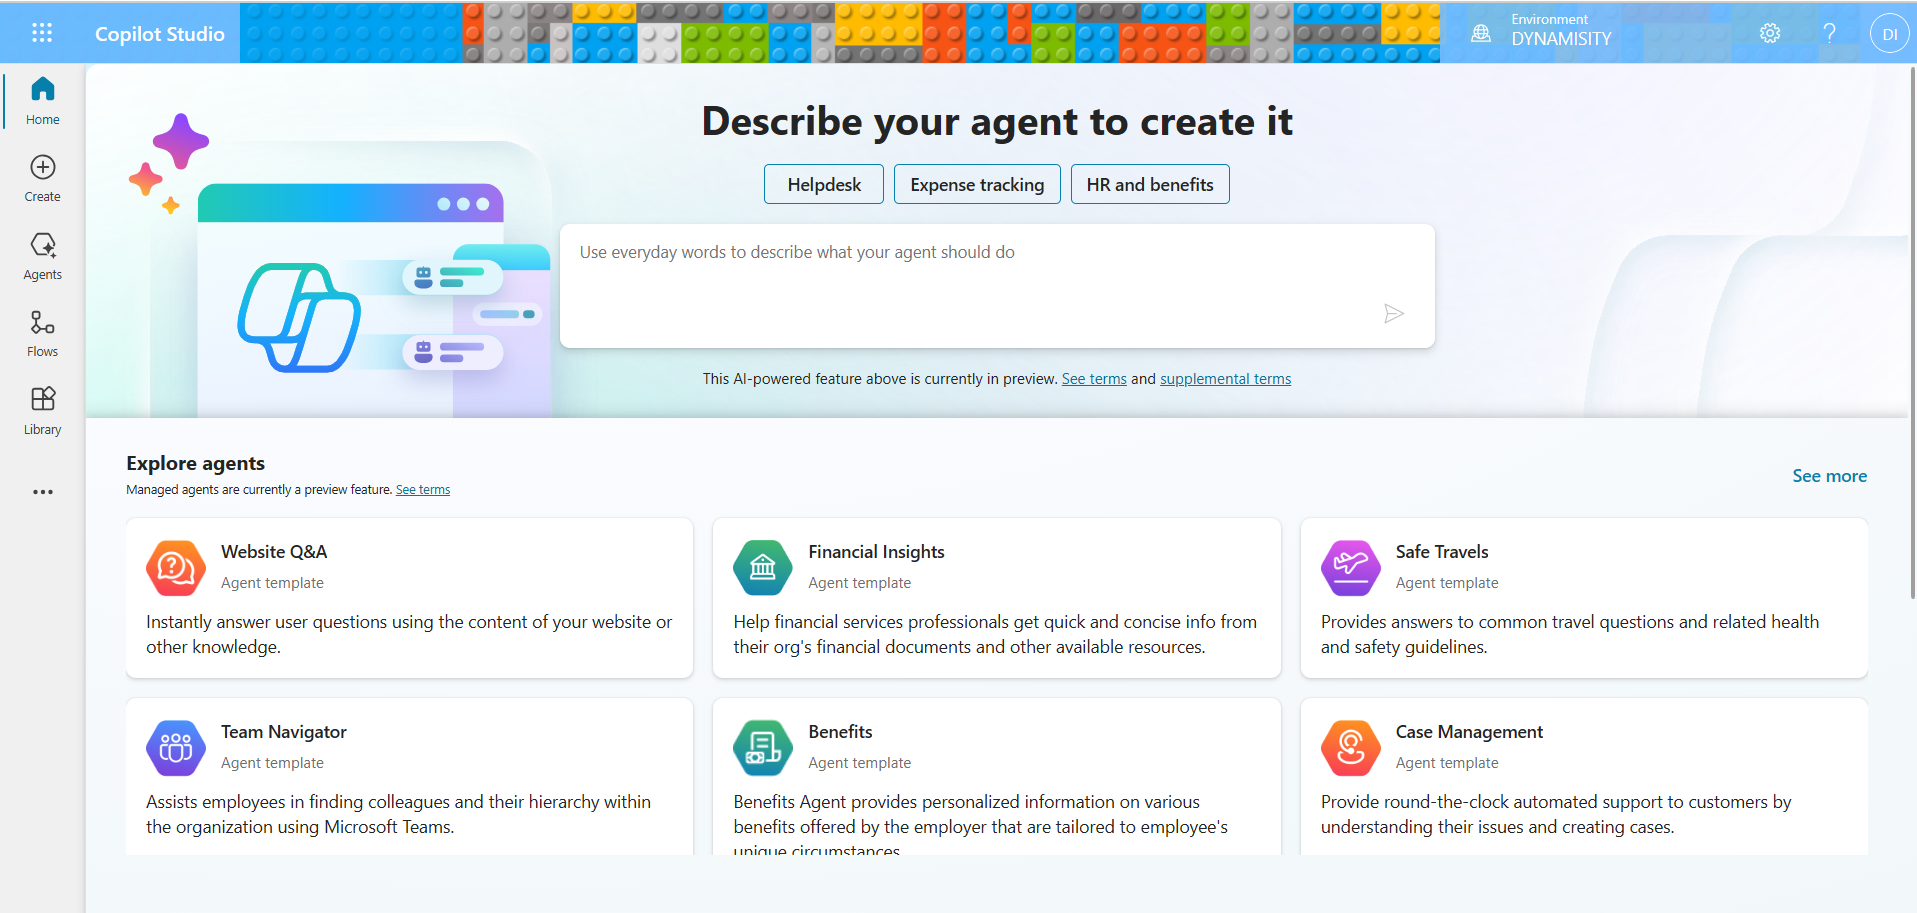1917x913 pixels.
Task: Open the See terms link under prompt
Action: pos(1094,379)
